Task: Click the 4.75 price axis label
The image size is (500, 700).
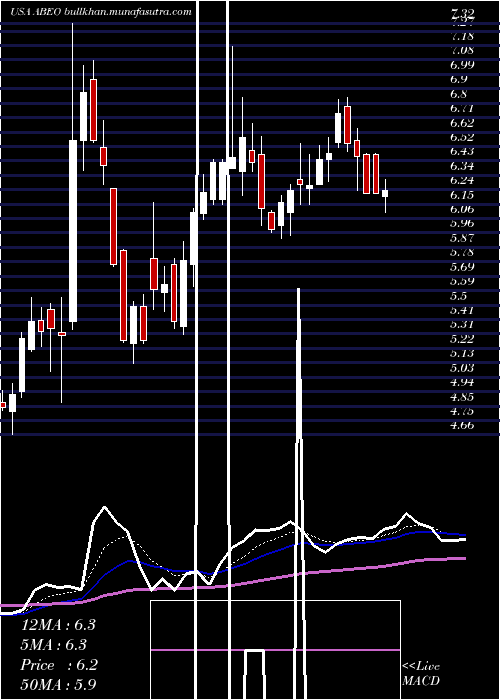Action: click(x=462, y=411)
